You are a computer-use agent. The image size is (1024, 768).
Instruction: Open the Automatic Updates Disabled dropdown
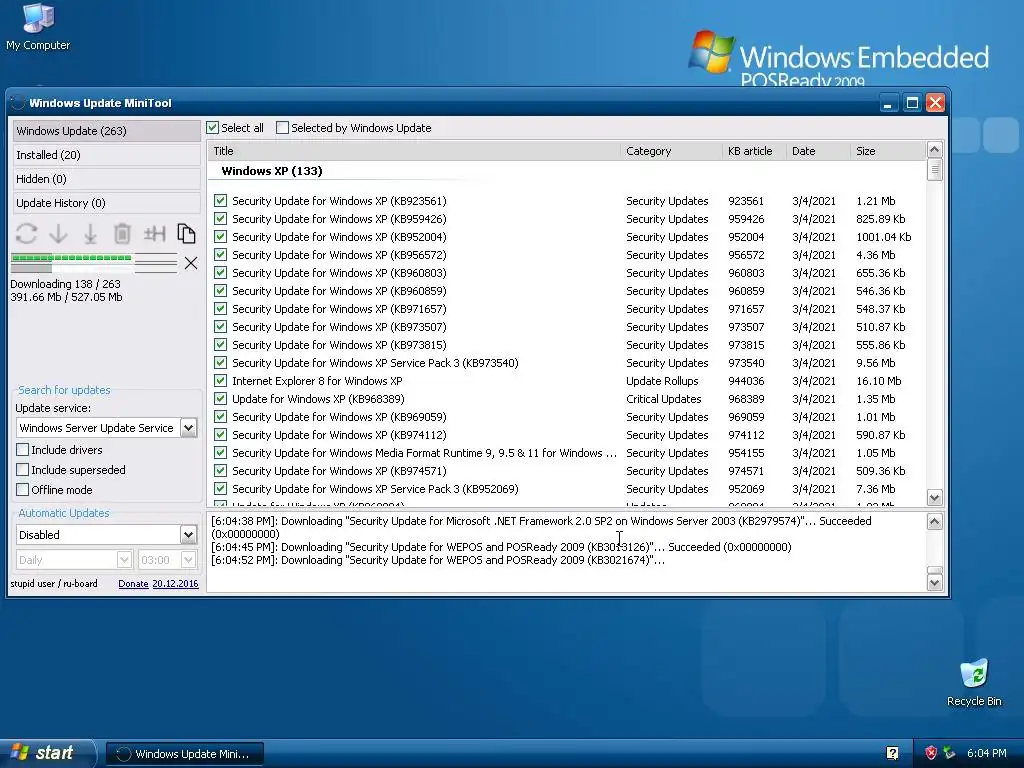click(x=188, y=535)
